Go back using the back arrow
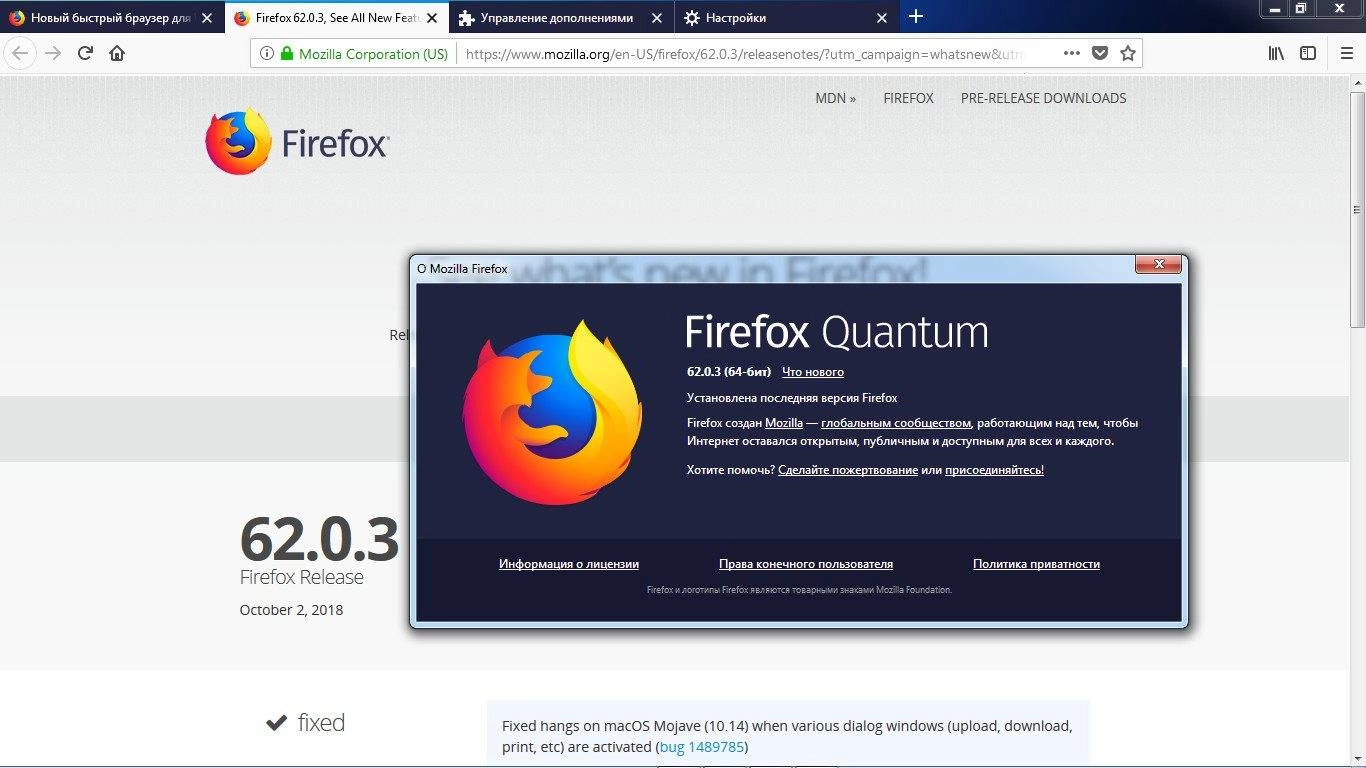 [19, 53]
